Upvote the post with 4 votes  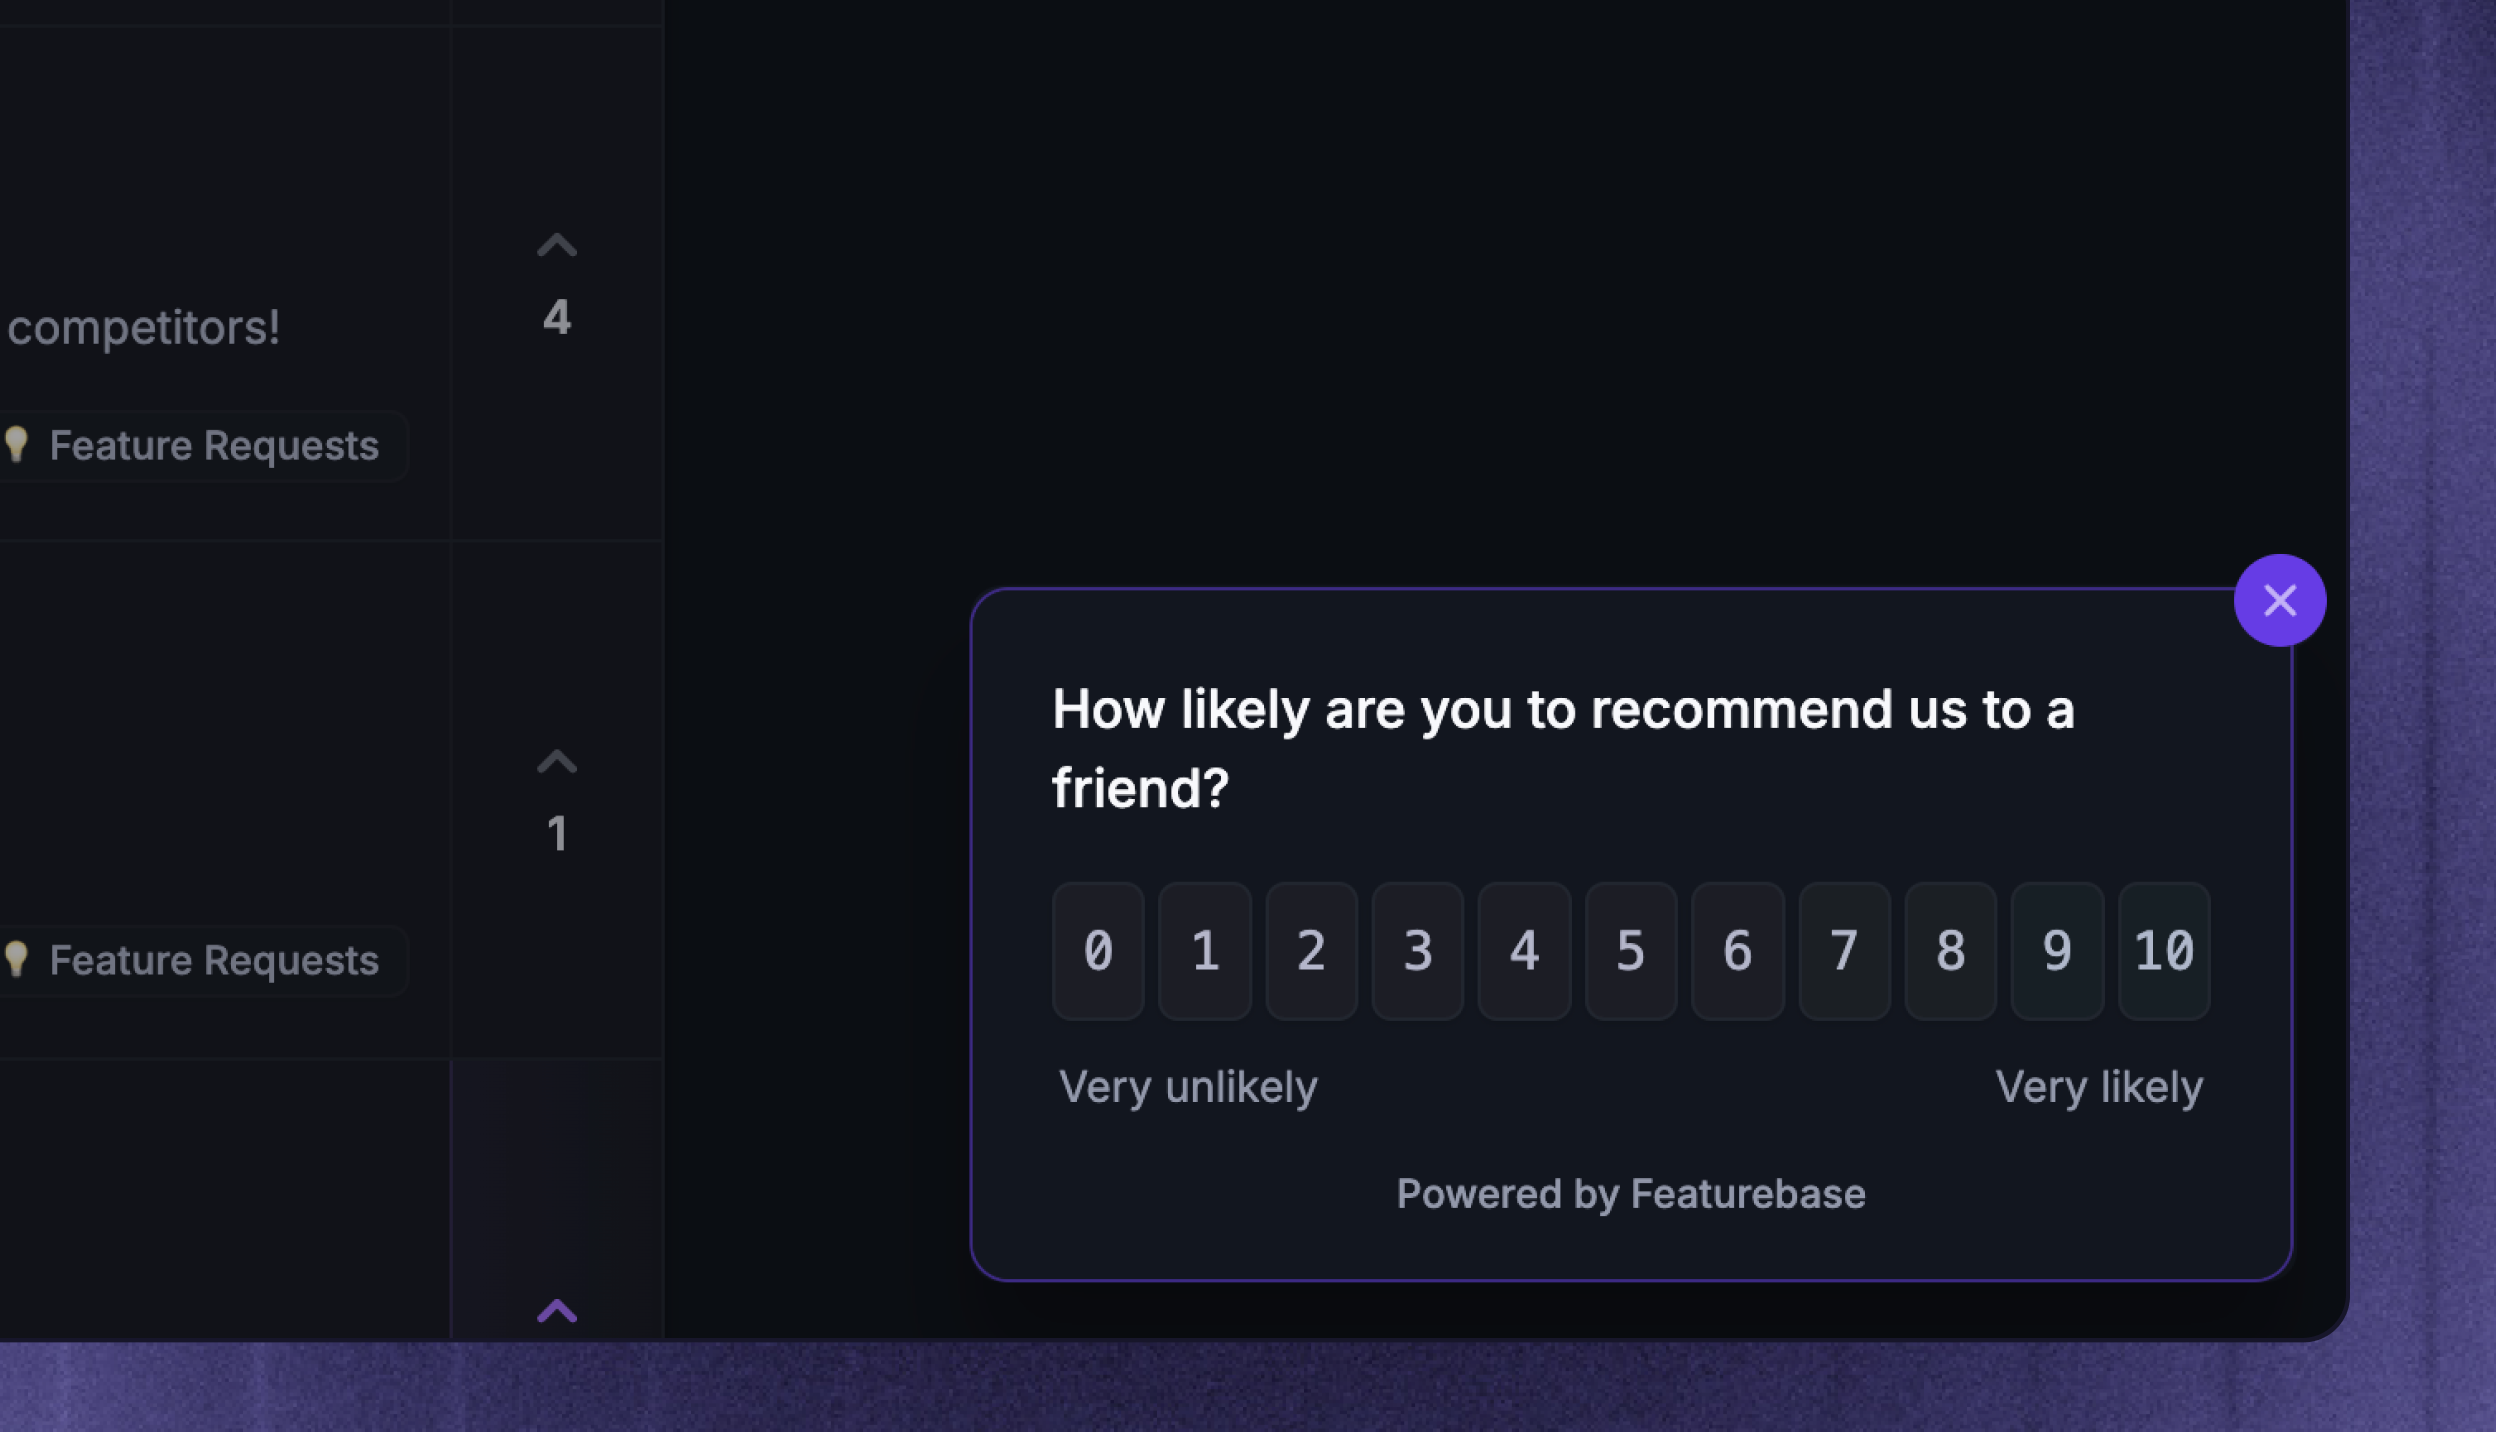coord(557,246)
